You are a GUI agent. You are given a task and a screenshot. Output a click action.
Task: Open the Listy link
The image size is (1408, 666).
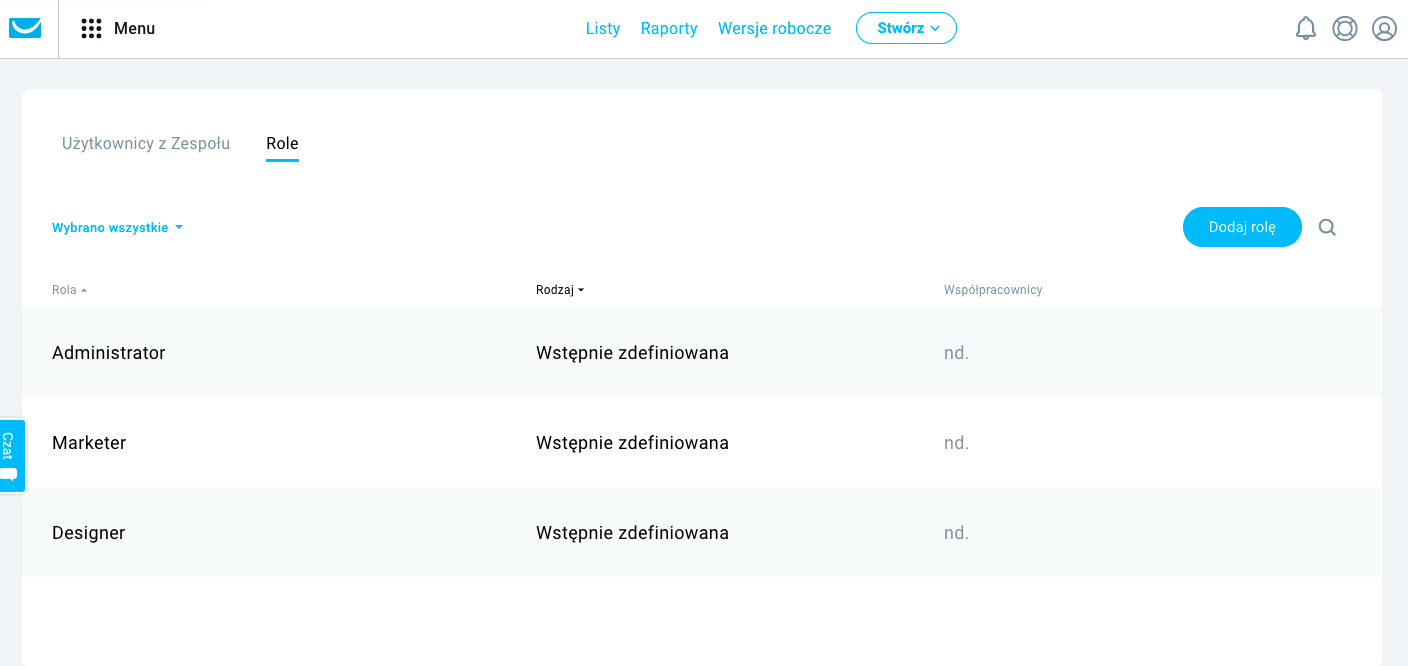pyautogui.click(x=603, y=28)
